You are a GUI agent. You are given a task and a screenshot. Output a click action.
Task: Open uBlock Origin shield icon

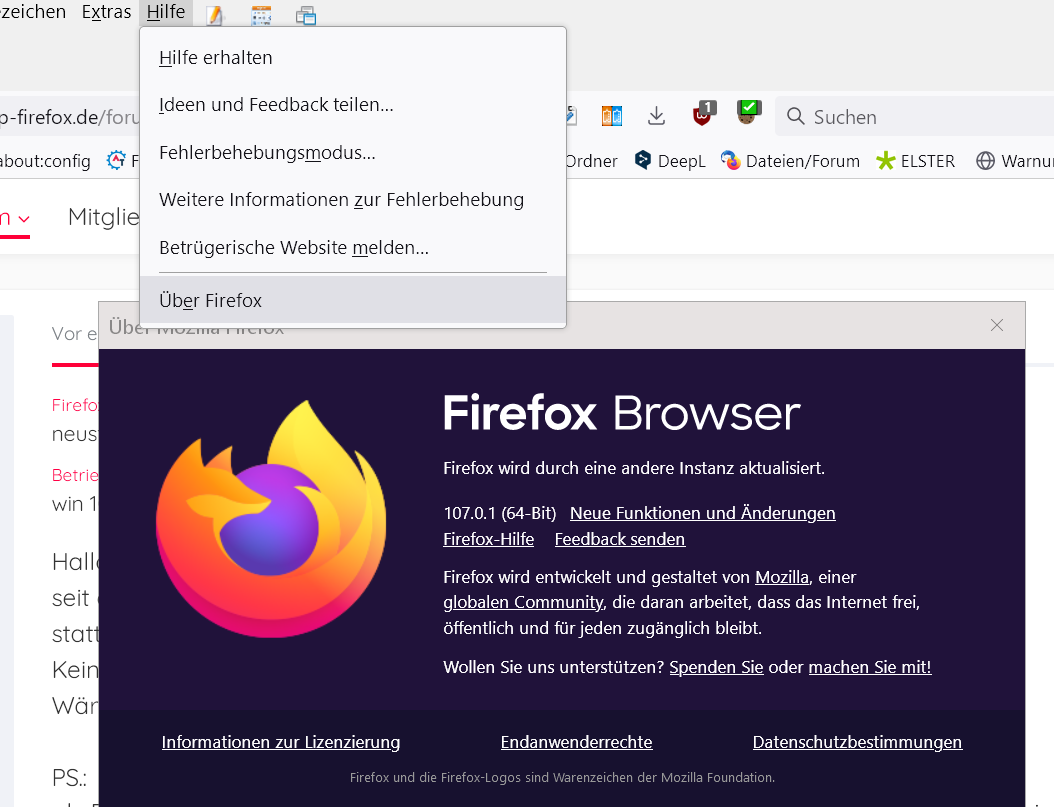pos(704,114)
